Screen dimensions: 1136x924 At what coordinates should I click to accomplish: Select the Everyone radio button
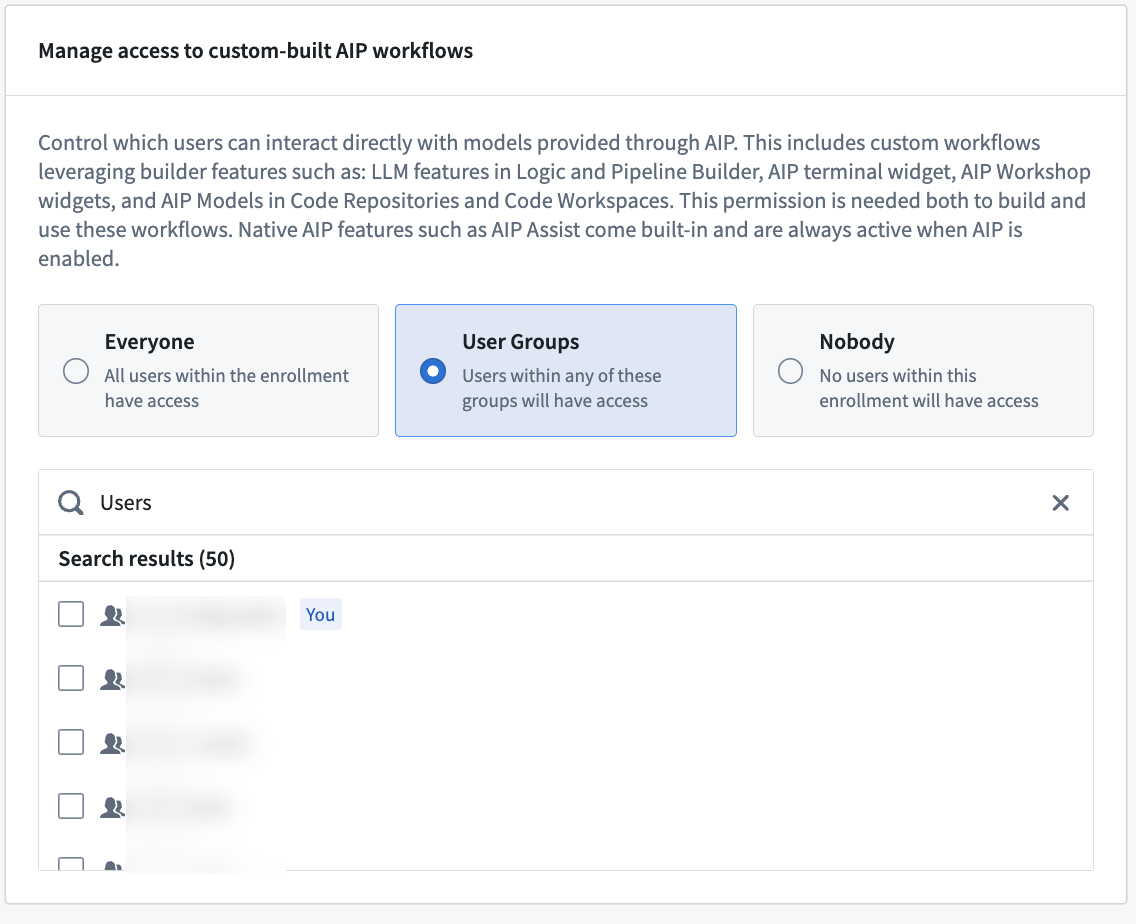coord(76,371)
